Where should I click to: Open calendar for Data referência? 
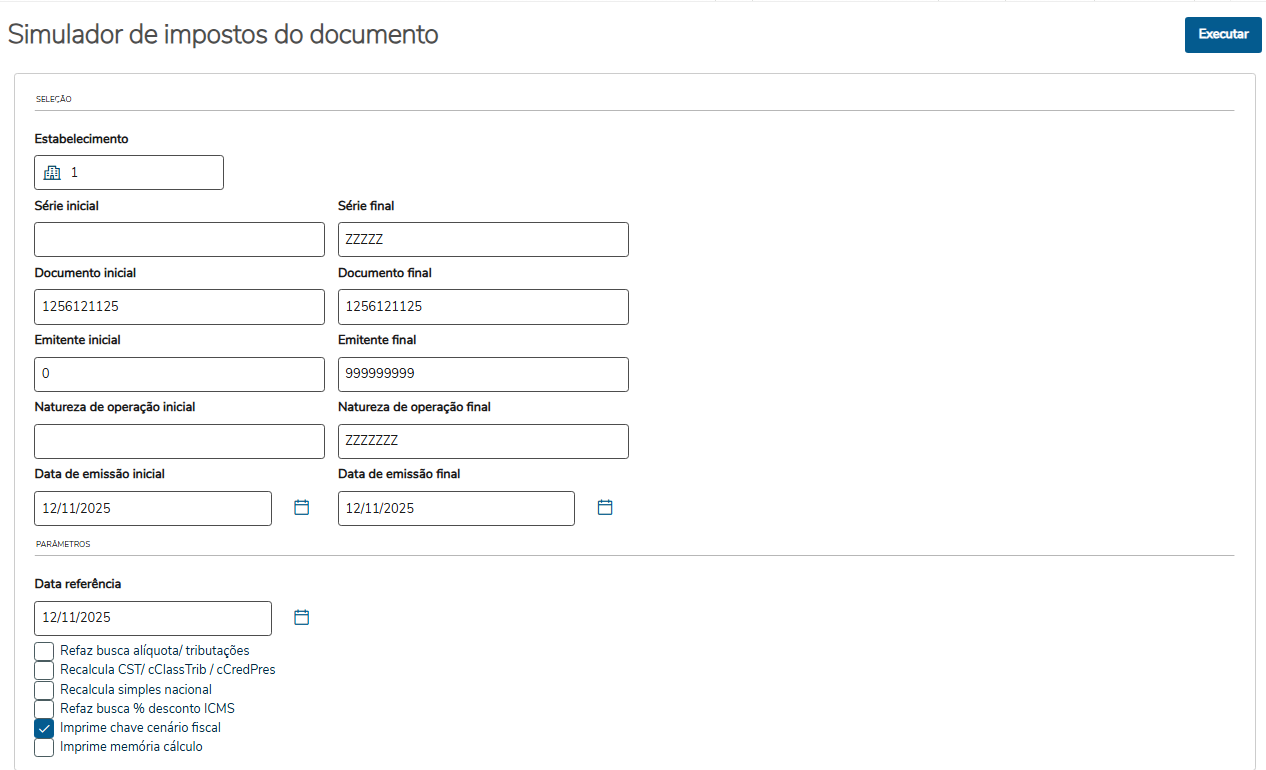[302, 617]
